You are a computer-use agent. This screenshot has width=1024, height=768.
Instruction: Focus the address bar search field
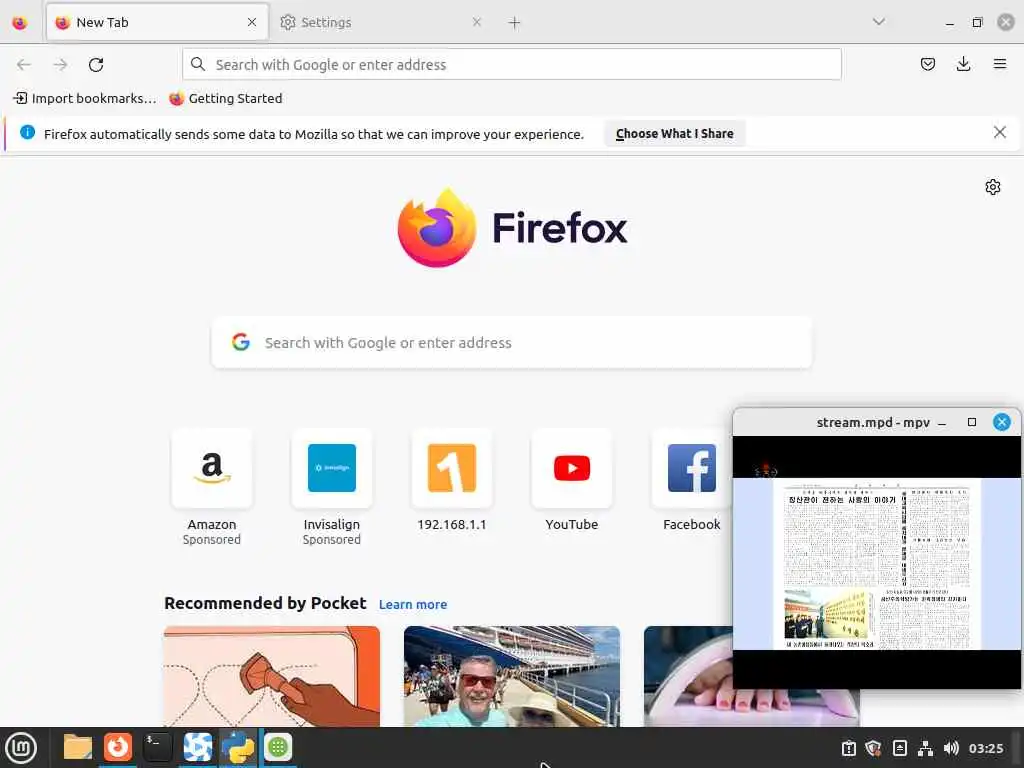512,65
